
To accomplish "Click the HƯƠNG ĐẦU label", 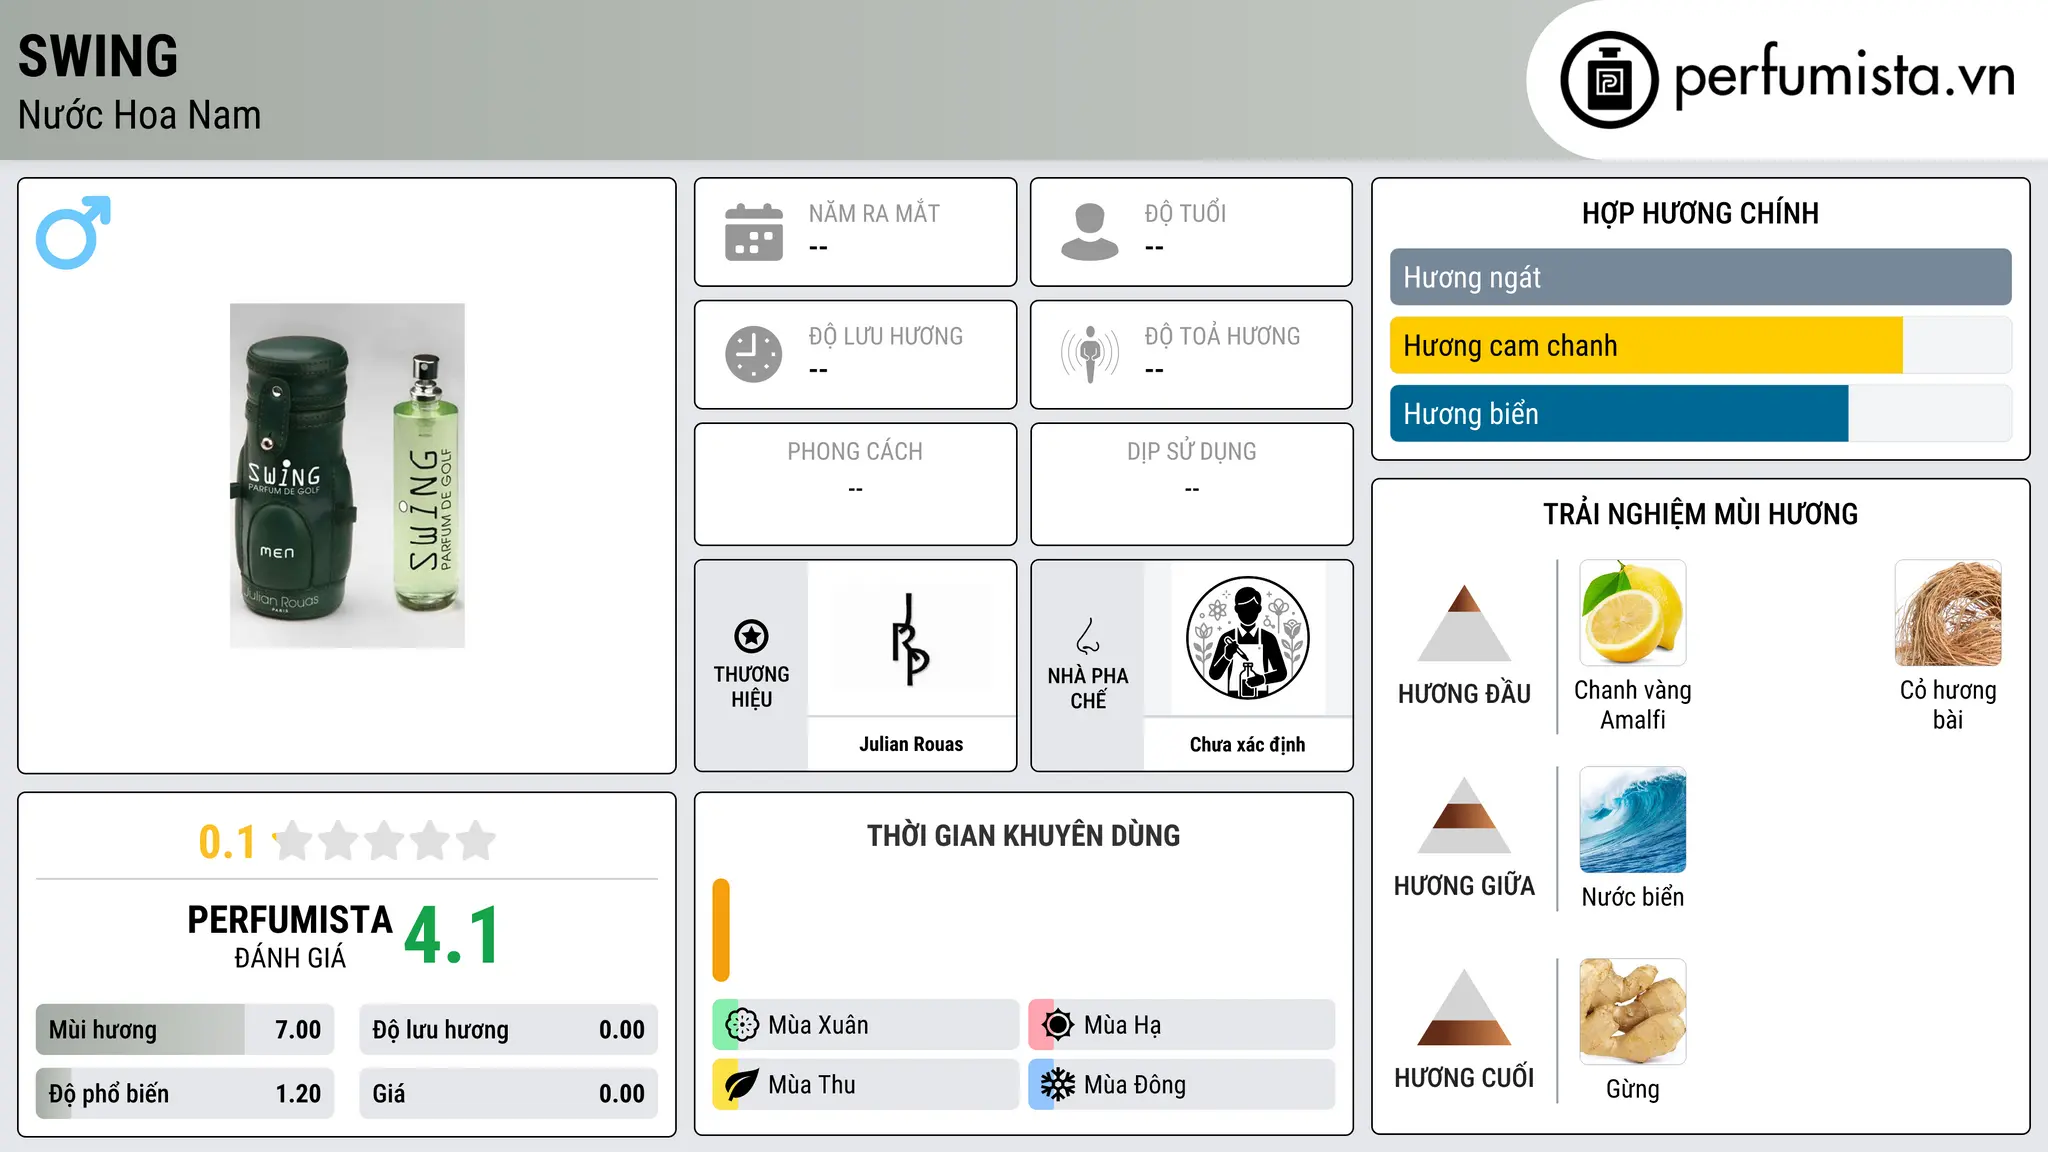I will pyautogui.click(x=1465, y=694).
